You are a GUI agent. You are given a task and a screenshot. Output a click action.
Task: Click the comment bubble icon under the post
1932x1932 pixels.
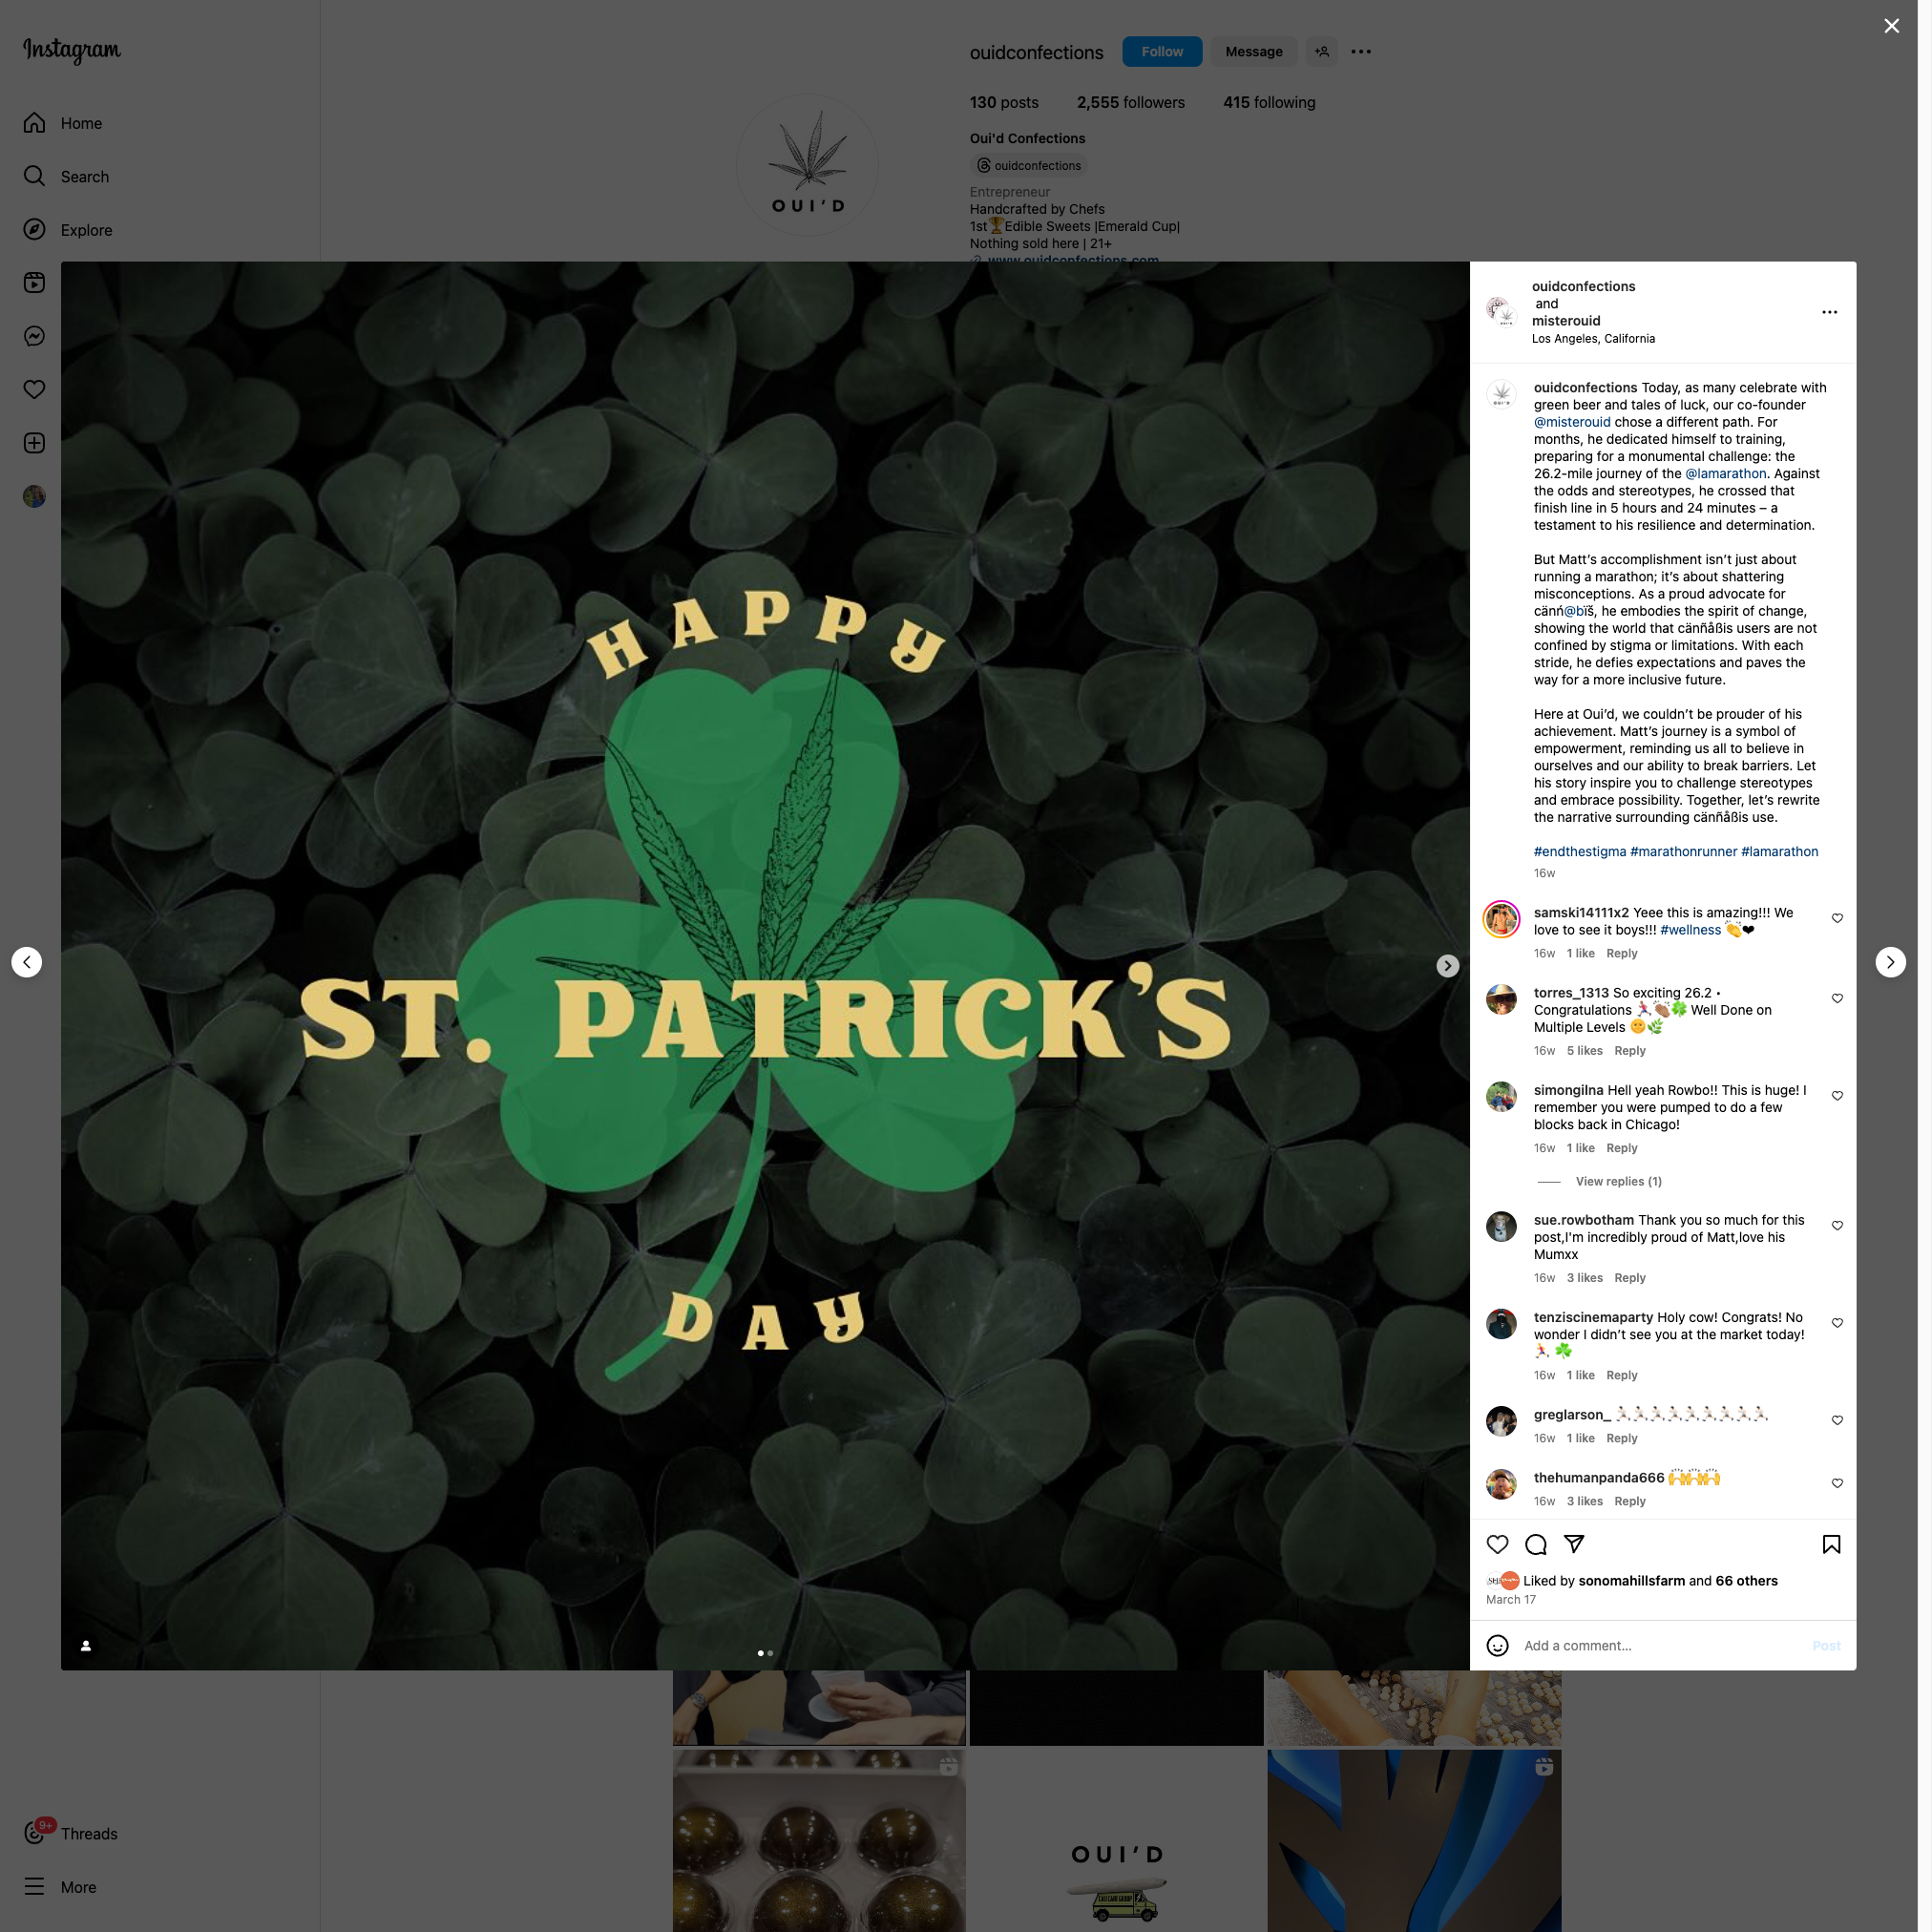(1536, 1544)
